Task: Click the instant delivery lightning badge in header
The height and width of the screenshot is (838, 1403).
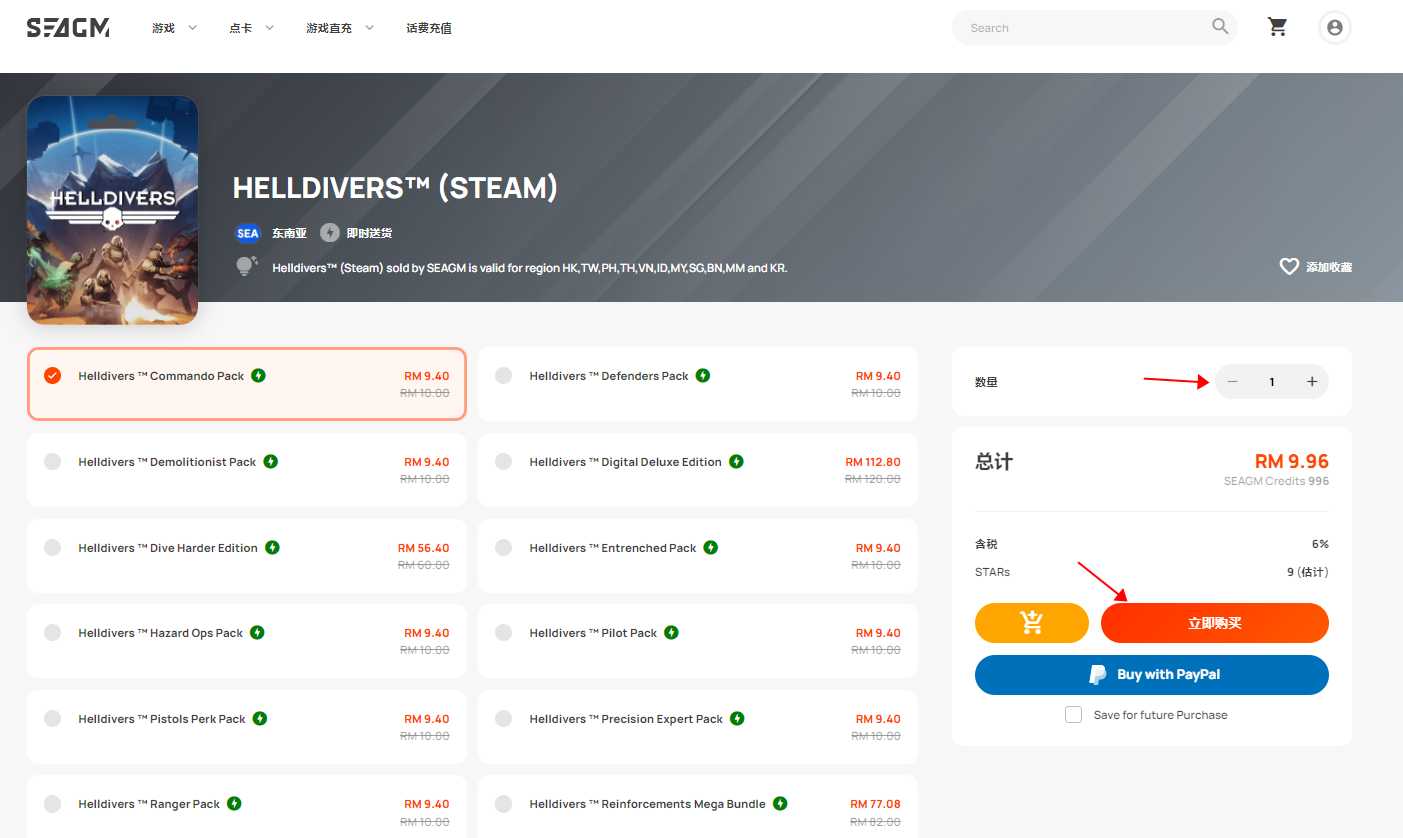Action: click(330, 233)
